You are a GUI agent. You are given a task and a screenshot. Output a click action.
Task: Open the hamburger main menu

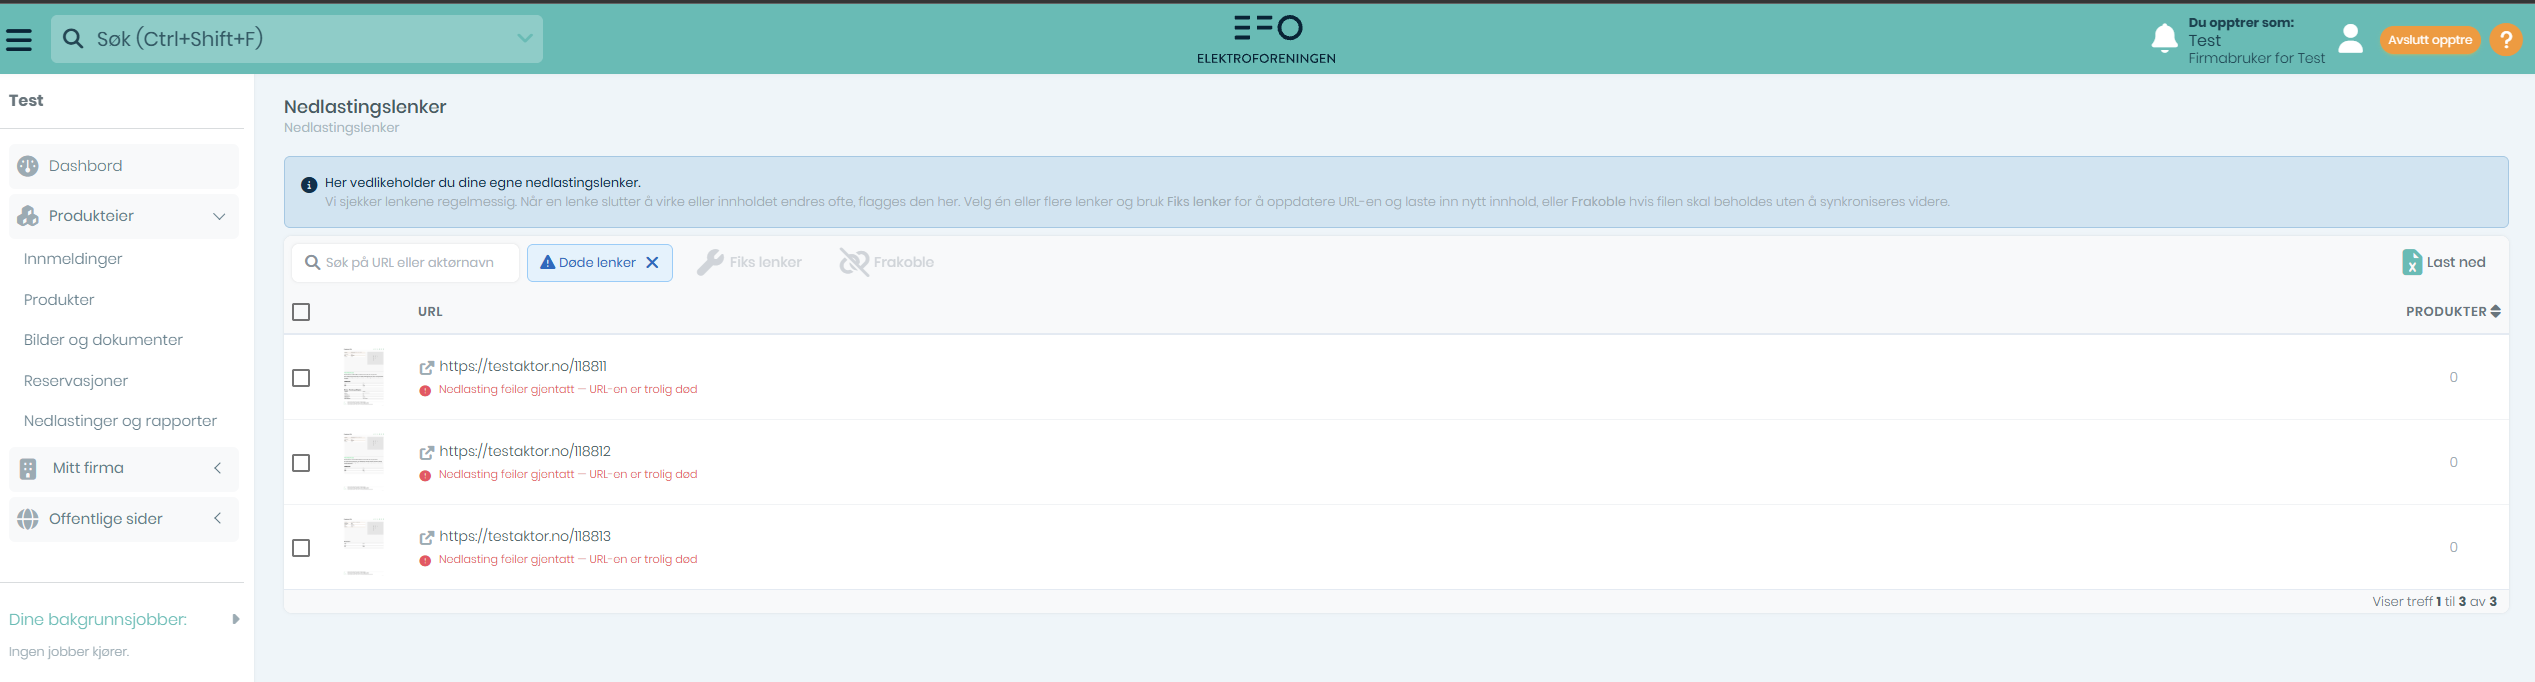19,39
